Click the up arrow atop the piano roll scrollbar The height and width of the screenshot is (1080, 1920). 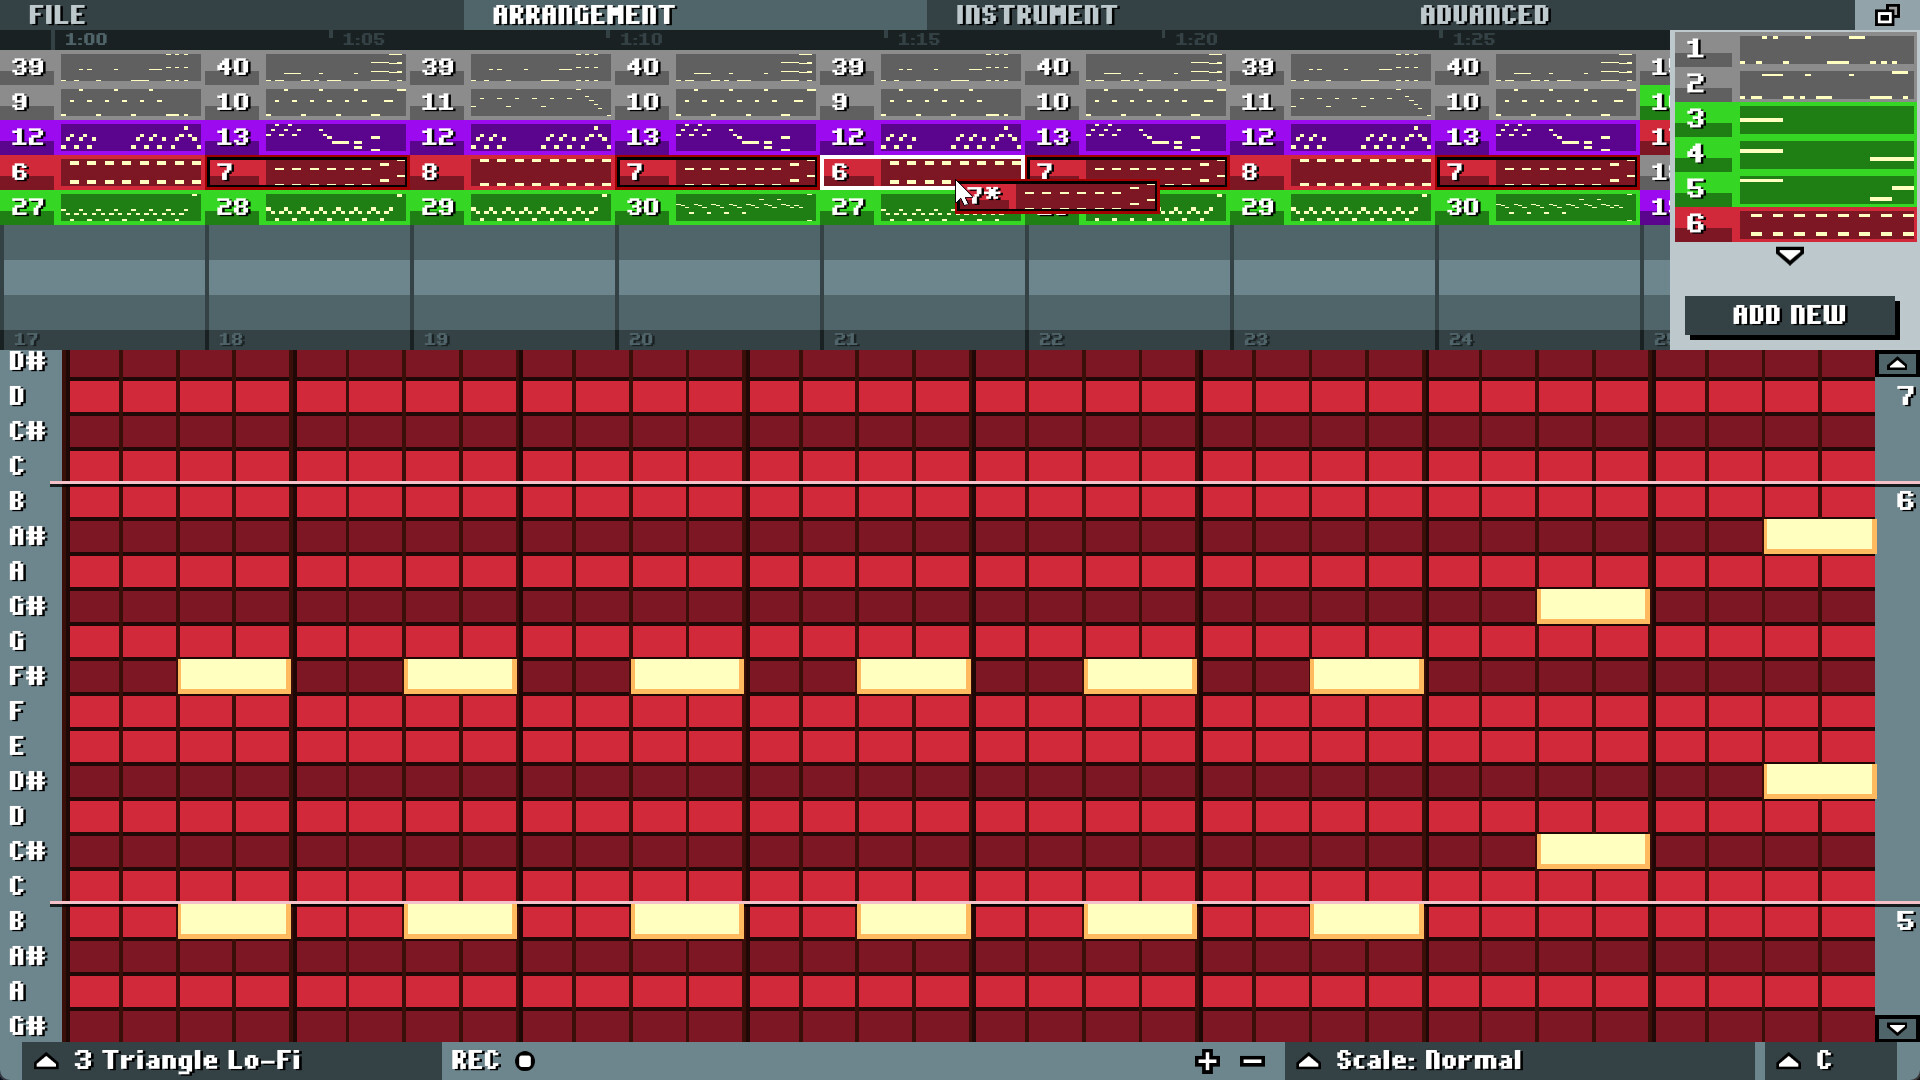(1897, 363)
